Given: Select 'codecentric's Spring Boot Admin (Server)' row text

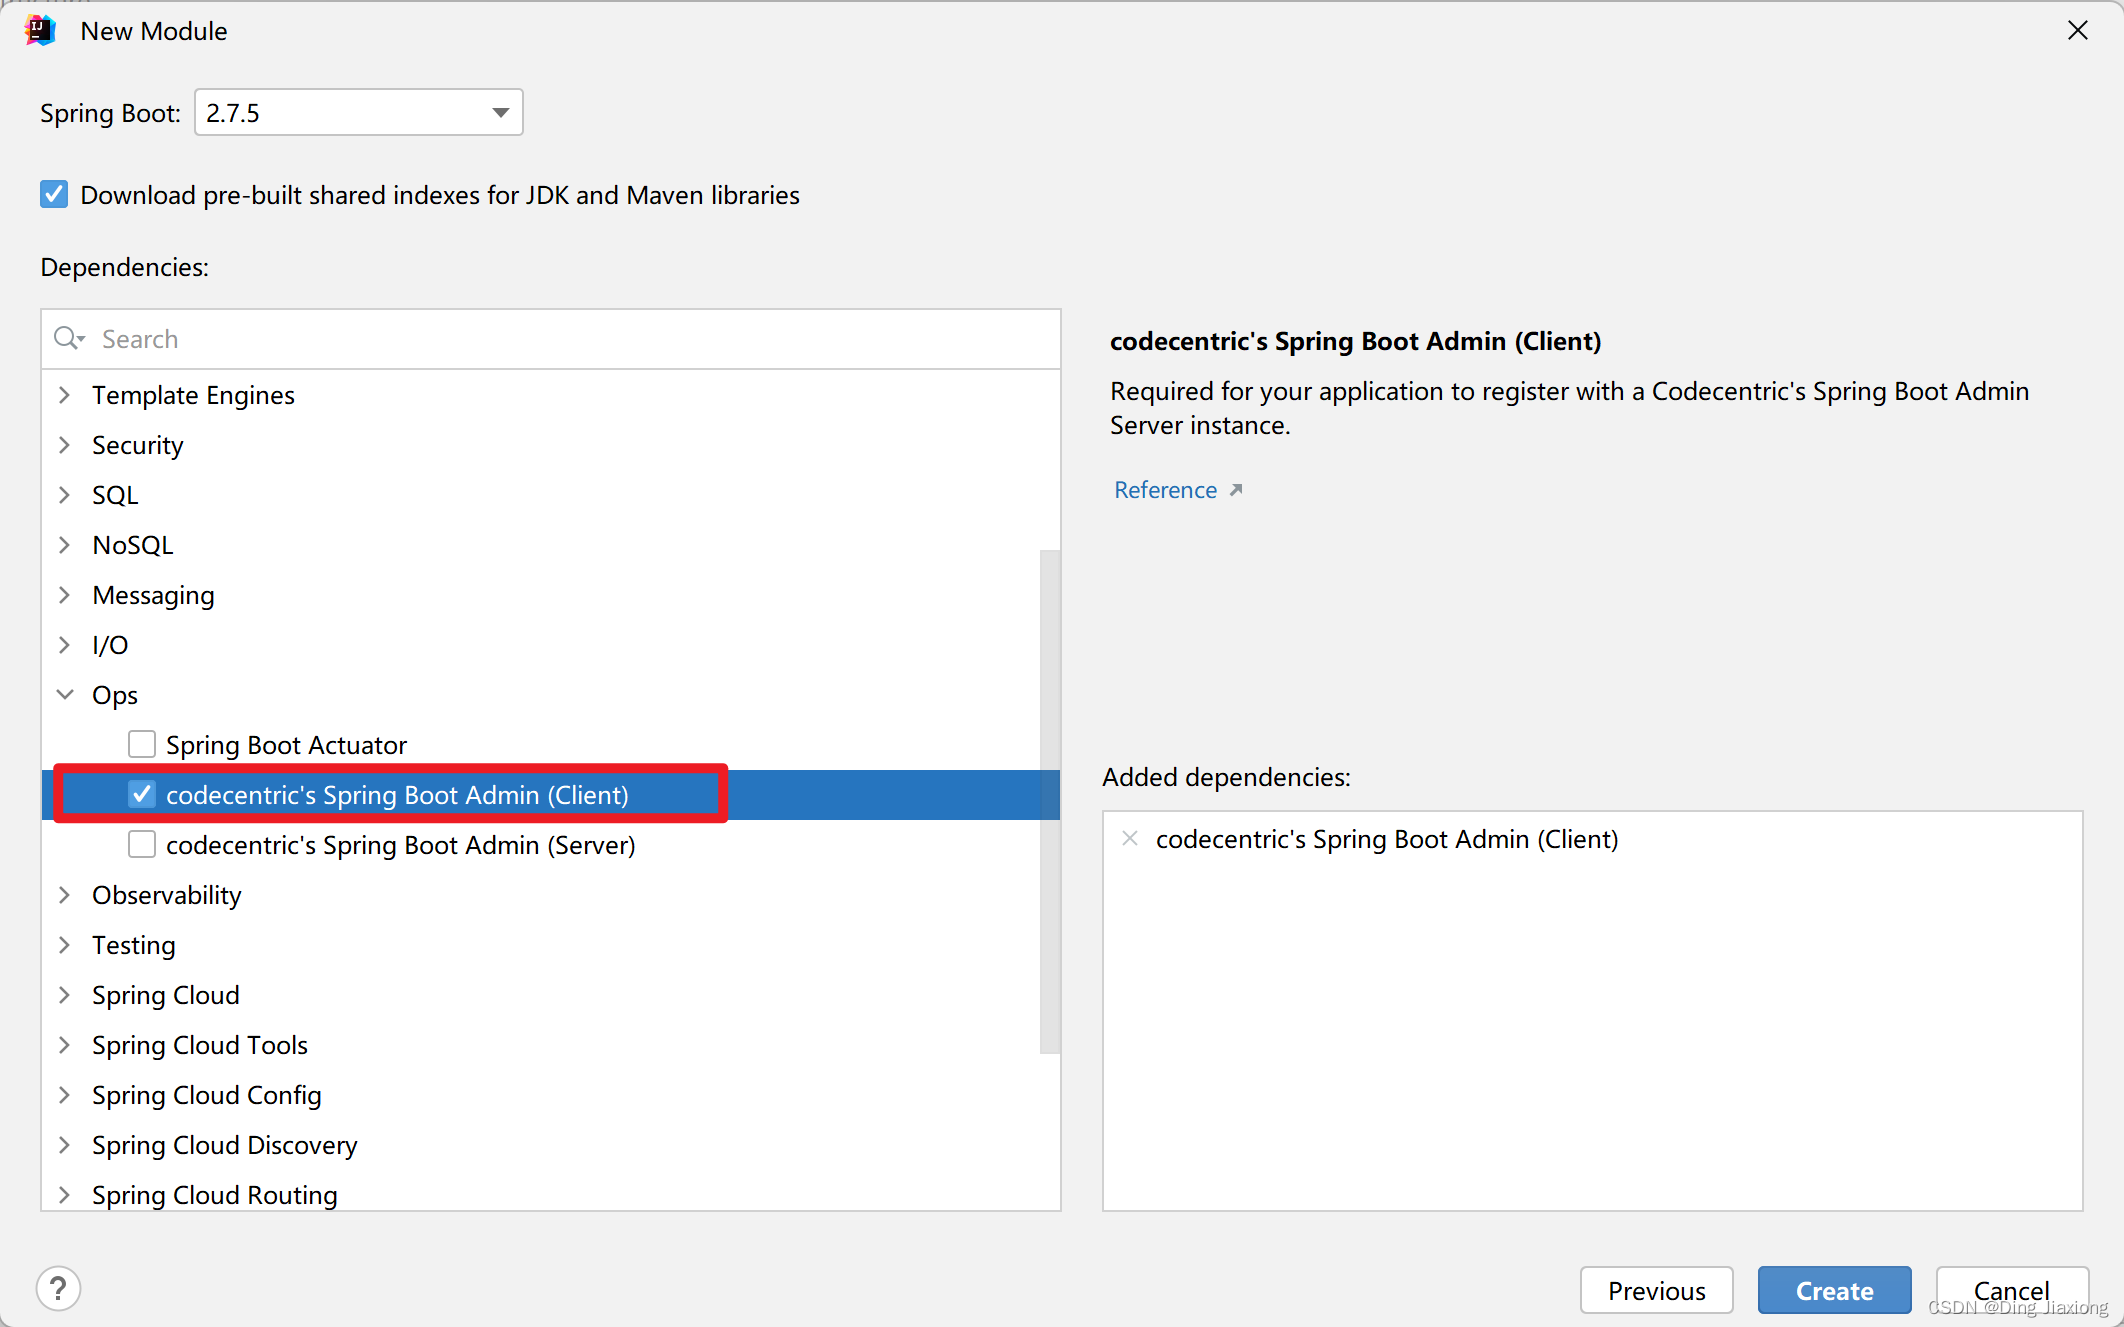Looking at the screenshot, I should 400,845.
